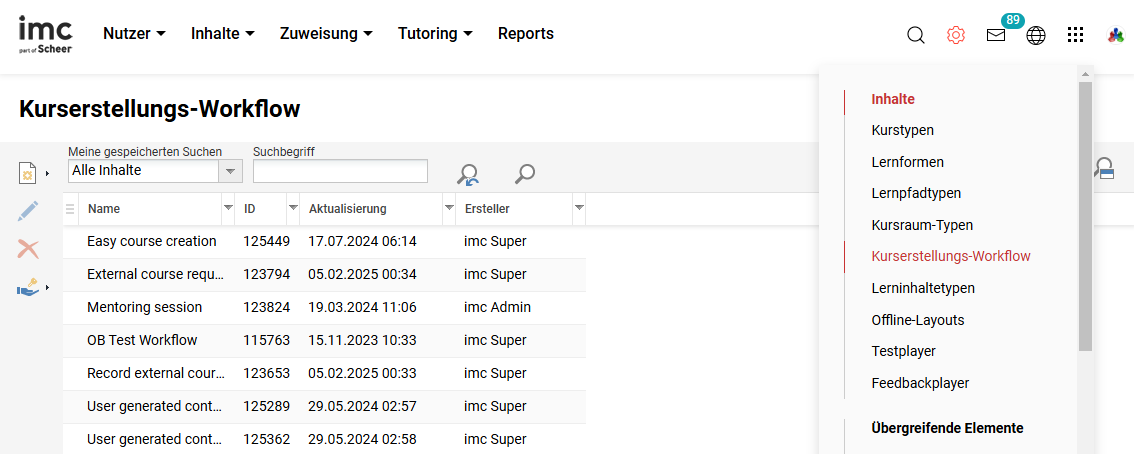Select Kurstypen in the settings panel

pyautogui.click(x=902, y=130)
